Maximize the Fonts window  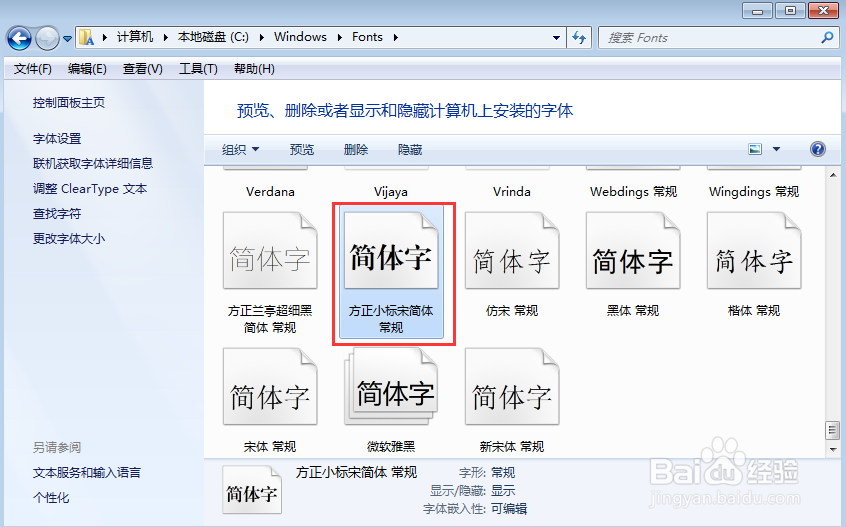(x=790, y=11)
